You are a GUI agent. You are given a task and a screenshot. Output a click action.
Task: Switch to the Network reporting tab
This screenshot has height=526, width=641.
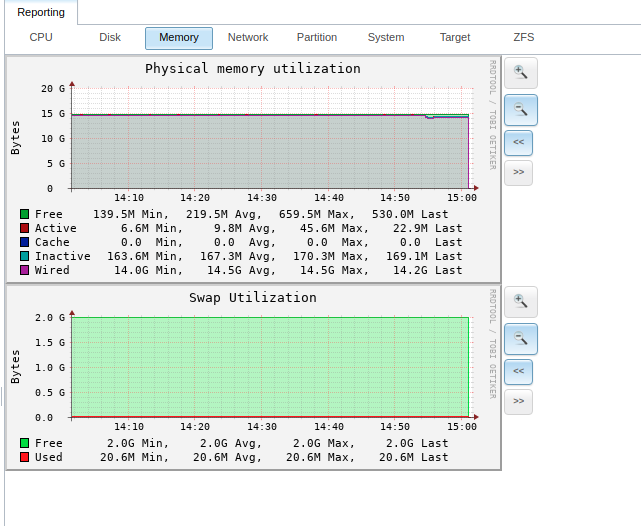tap(248, 38)
